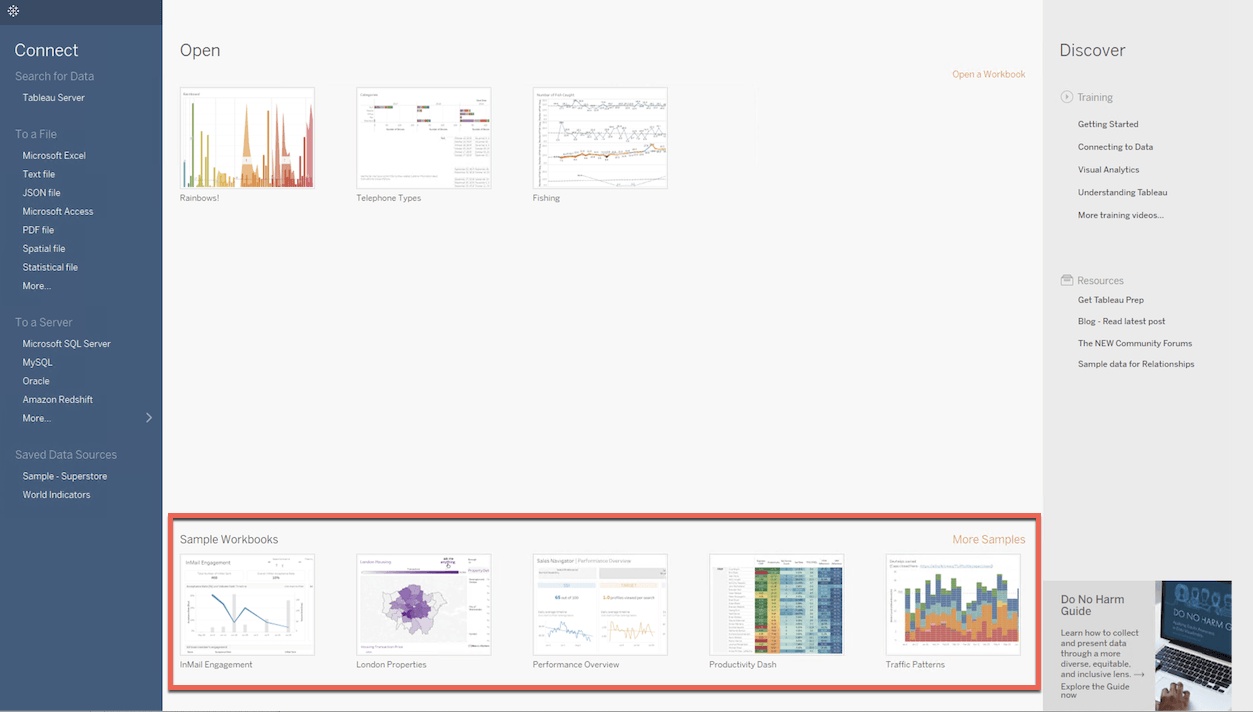Expand the More... servers chevron arrow
The width and height of the screenshot is (1253, 712).
[x=149, y=418]
